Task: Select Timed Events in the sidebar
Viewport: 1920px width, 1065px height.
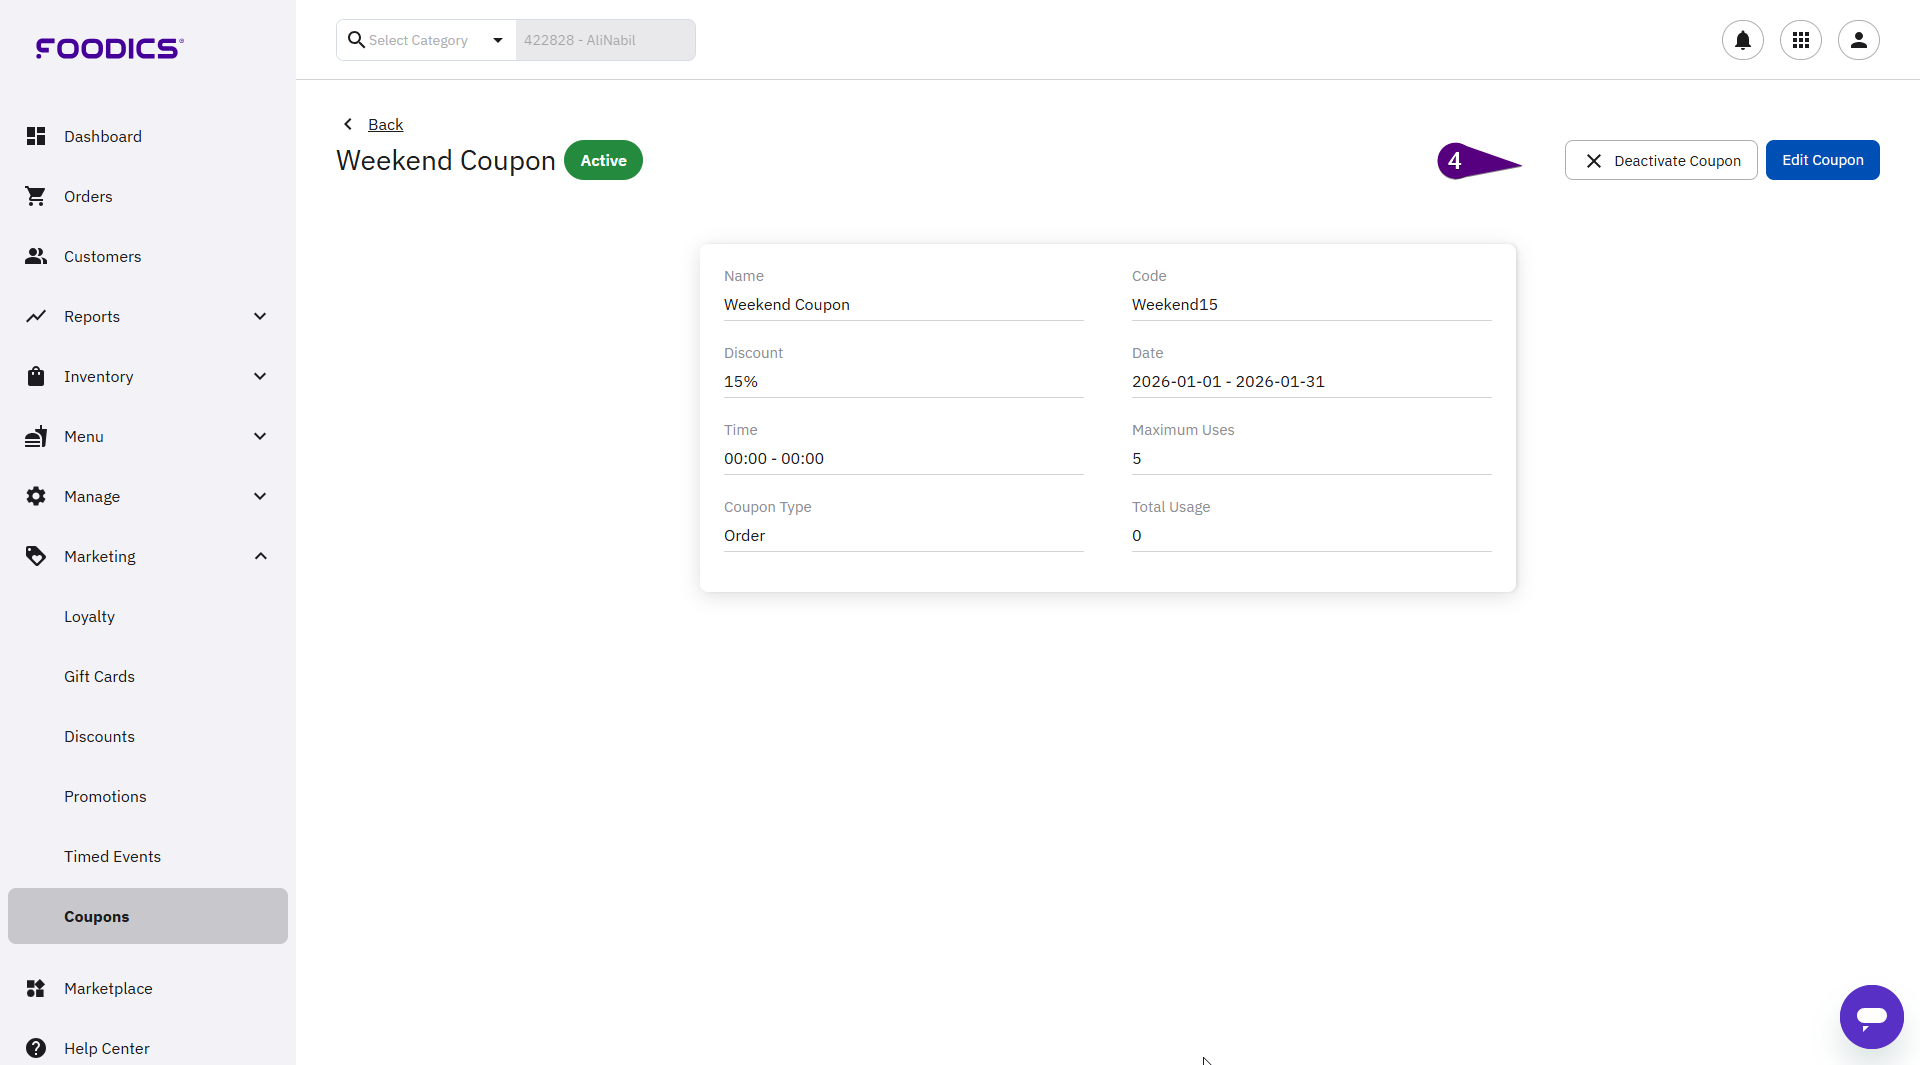Action: click(x=112, y=856)
